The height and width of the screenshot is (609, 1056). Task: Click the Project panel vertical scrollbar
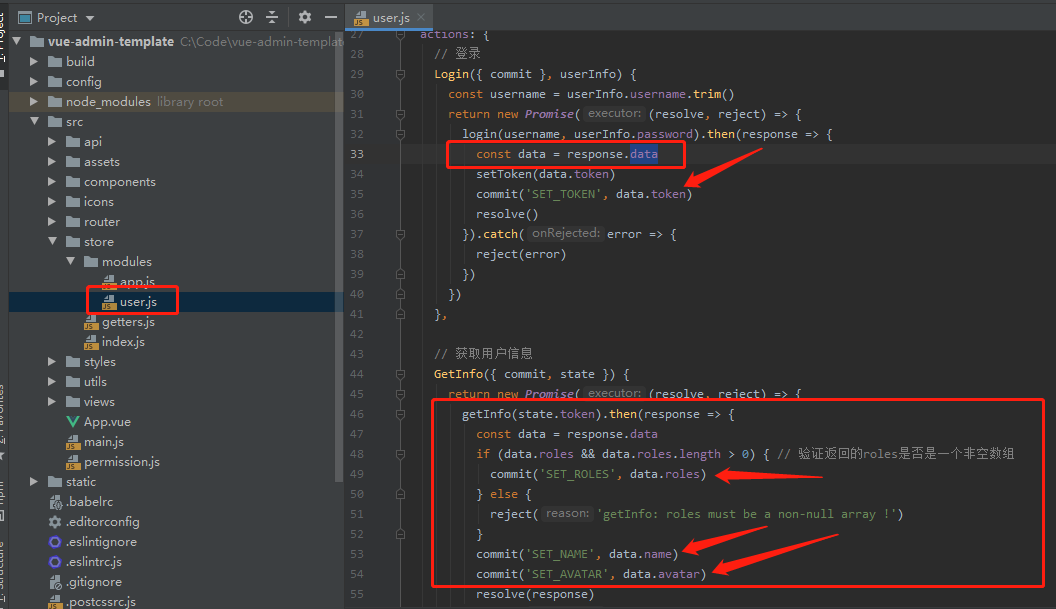pyautogui.click(x=339, y=259)
